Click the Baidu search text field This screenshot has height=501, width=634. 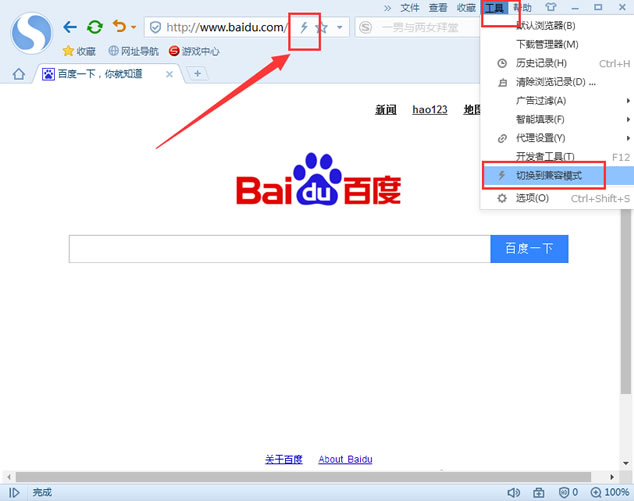point(280,249)
